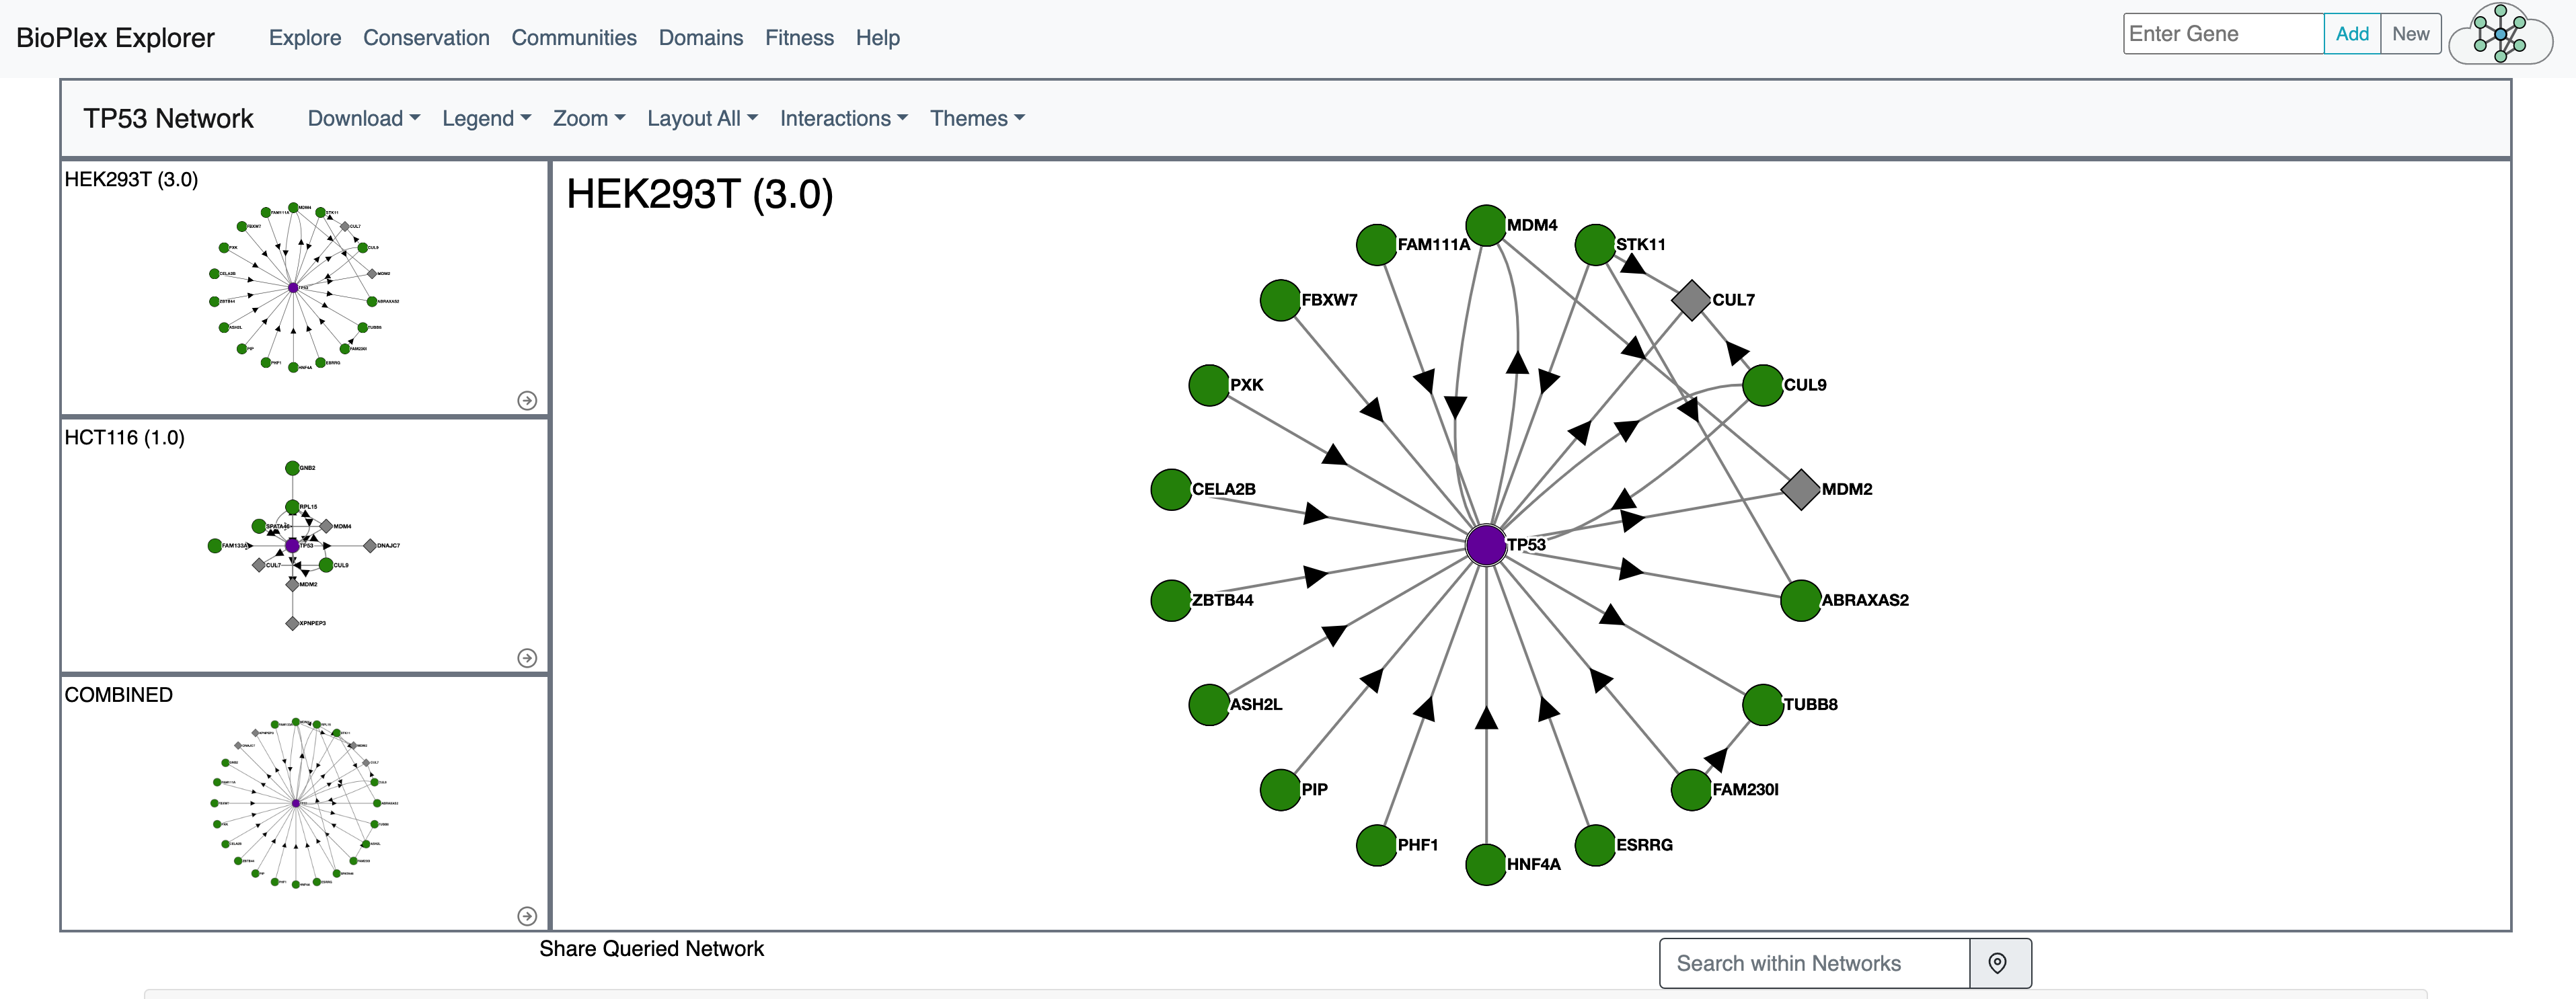Select the gray CUL7 diamond node

(x=1691, y=300)
